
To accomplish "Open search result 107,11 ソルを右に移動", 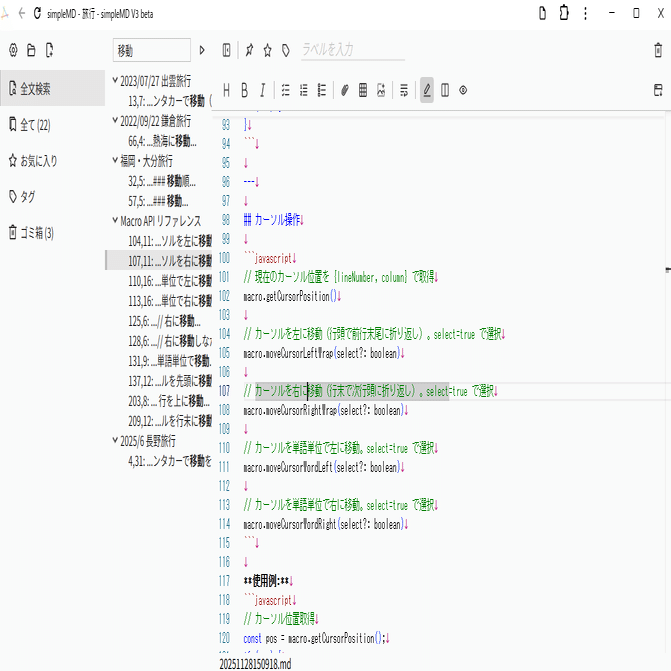I will (x=159, y=260).
